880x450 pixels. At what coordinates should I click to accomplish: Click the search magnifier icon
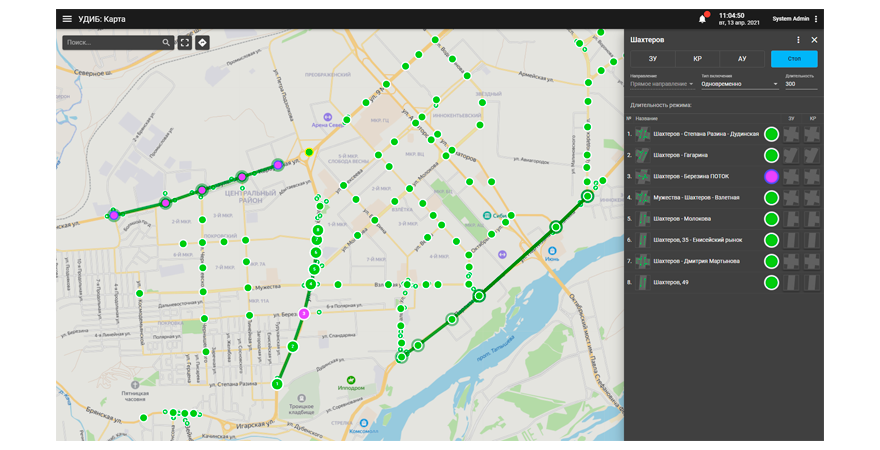coord(166,43)
